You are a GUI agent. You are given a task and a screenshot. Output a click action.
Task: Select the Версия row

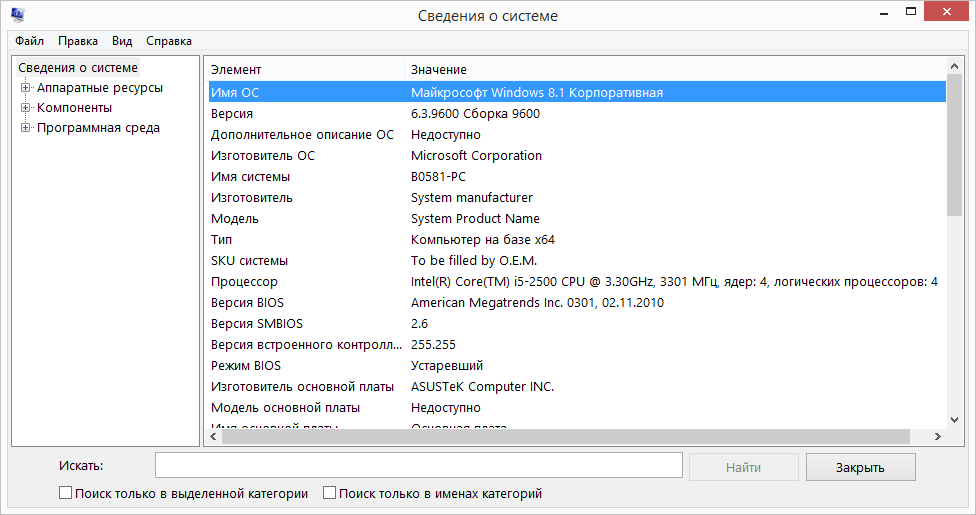click(577, 113)
